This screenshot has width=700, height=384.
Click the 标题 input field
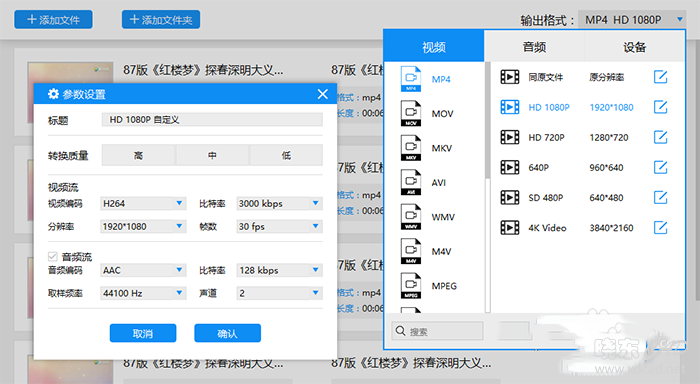click(212, 120)
